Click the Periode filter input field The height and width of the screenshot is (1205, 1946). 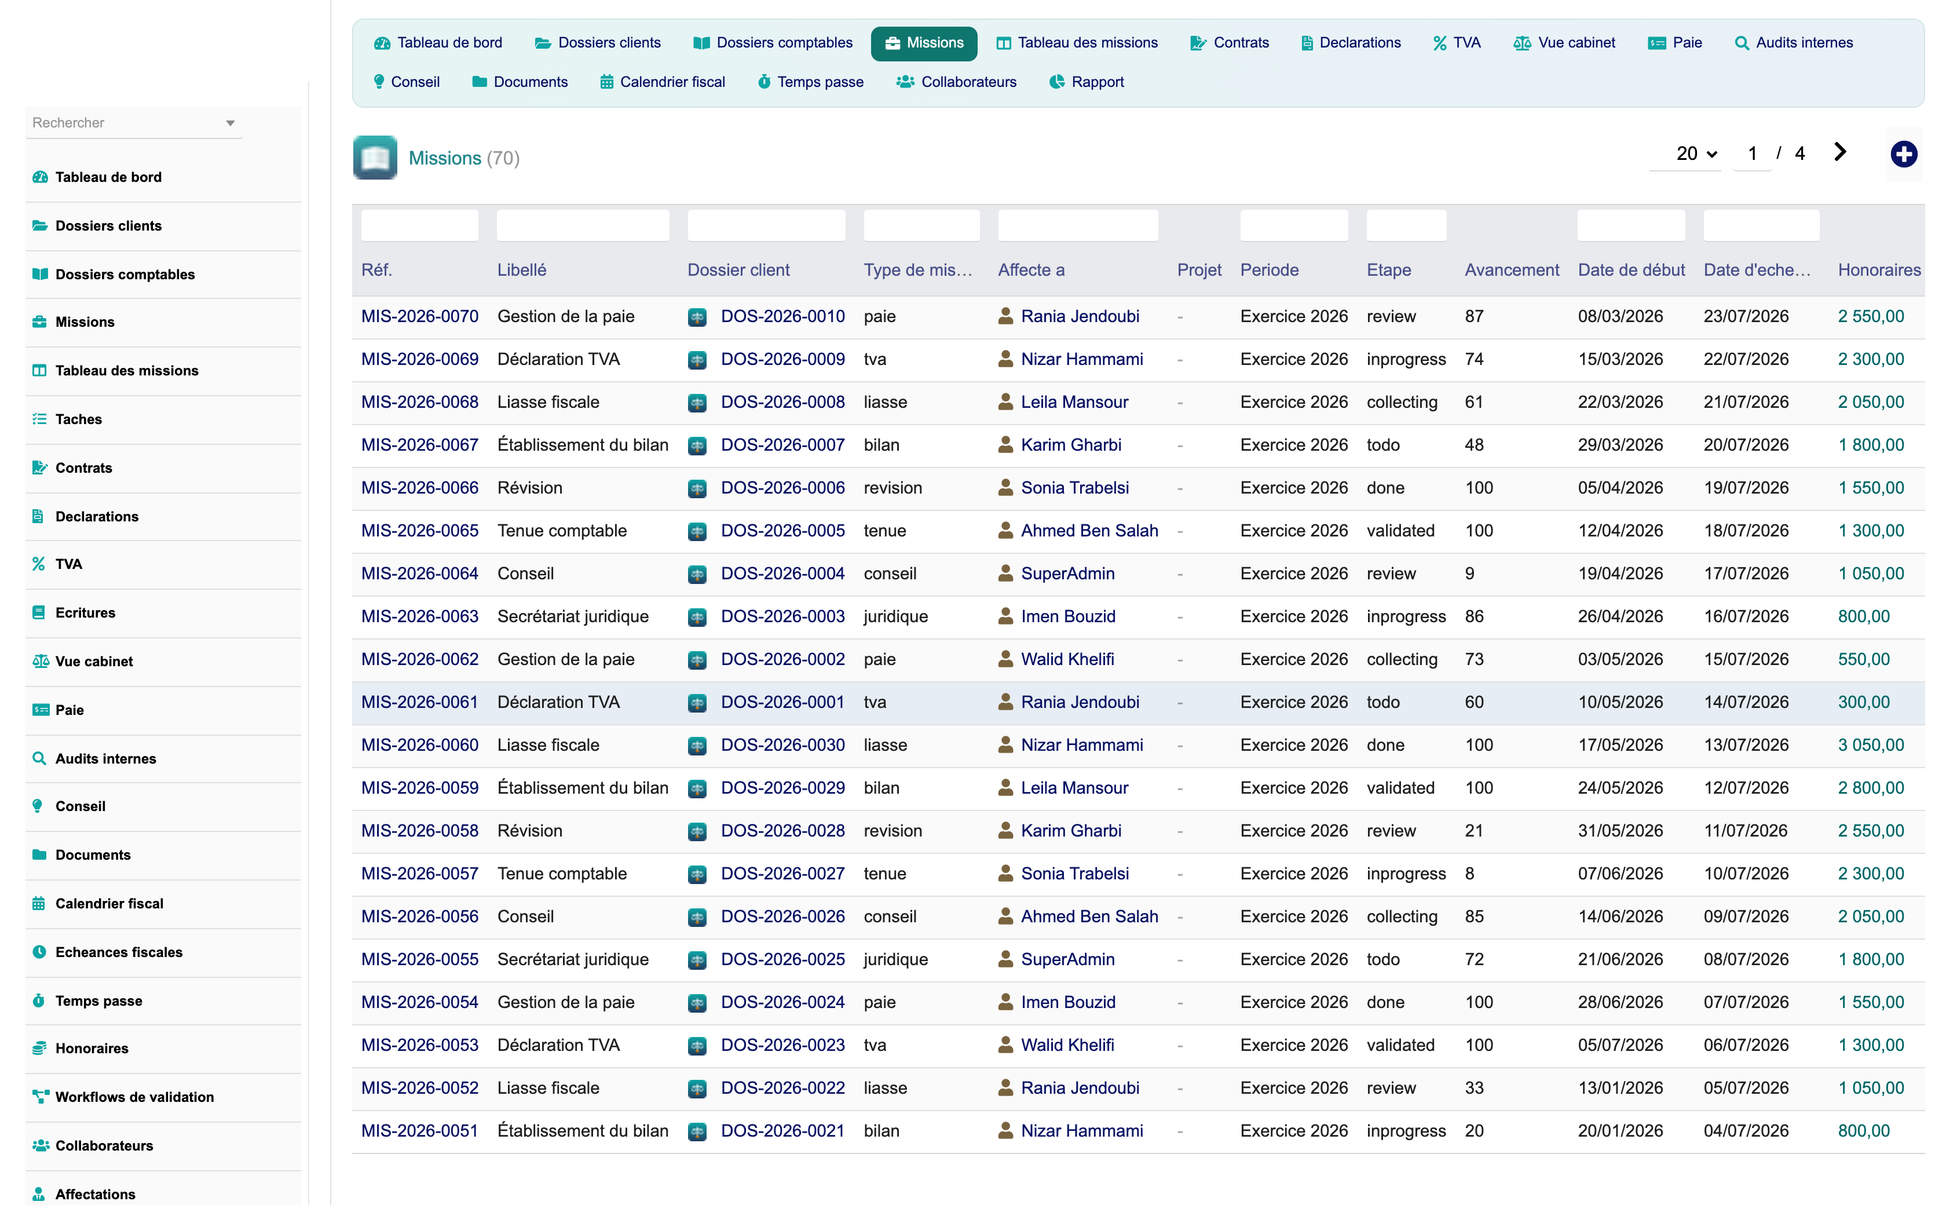tap(1294, 225)
